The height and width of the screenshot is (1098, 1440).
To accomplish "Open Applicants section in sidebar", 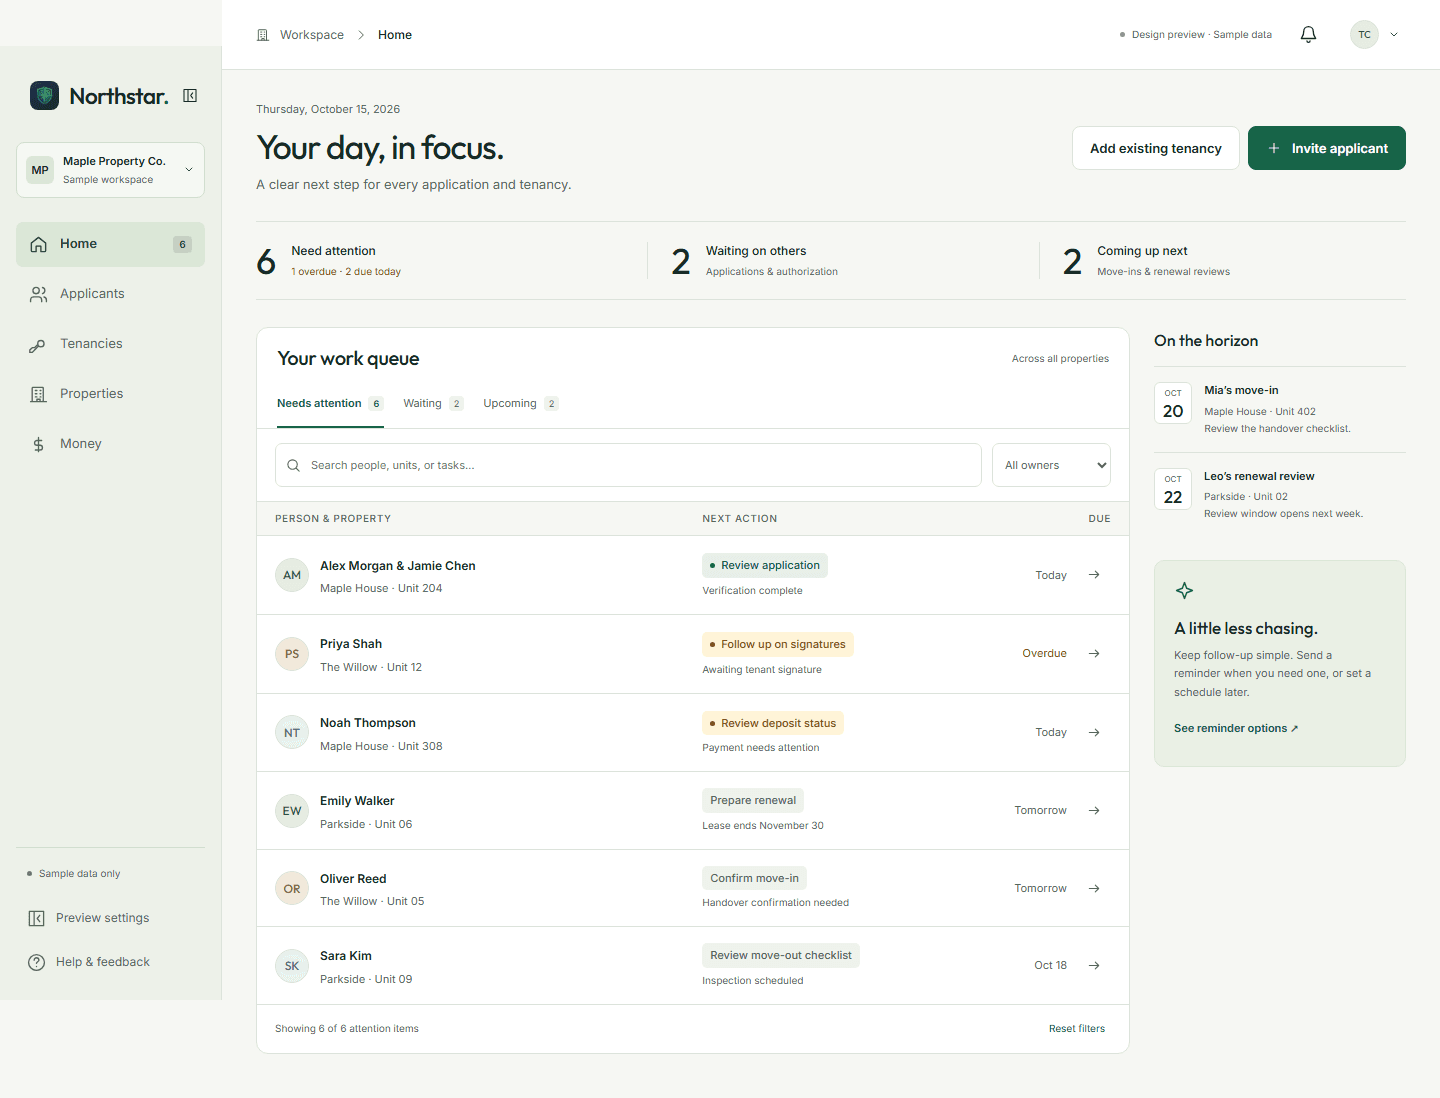I will 110,294.
